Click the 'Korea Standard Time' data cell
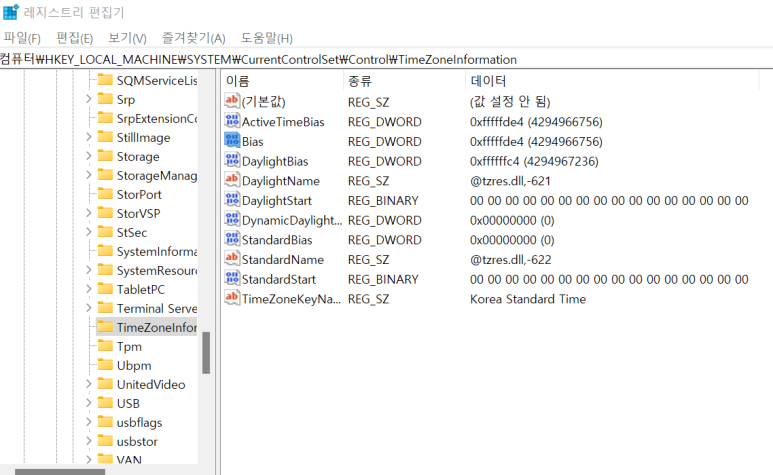Screen dimensions: 773x475 coord(528,299)
